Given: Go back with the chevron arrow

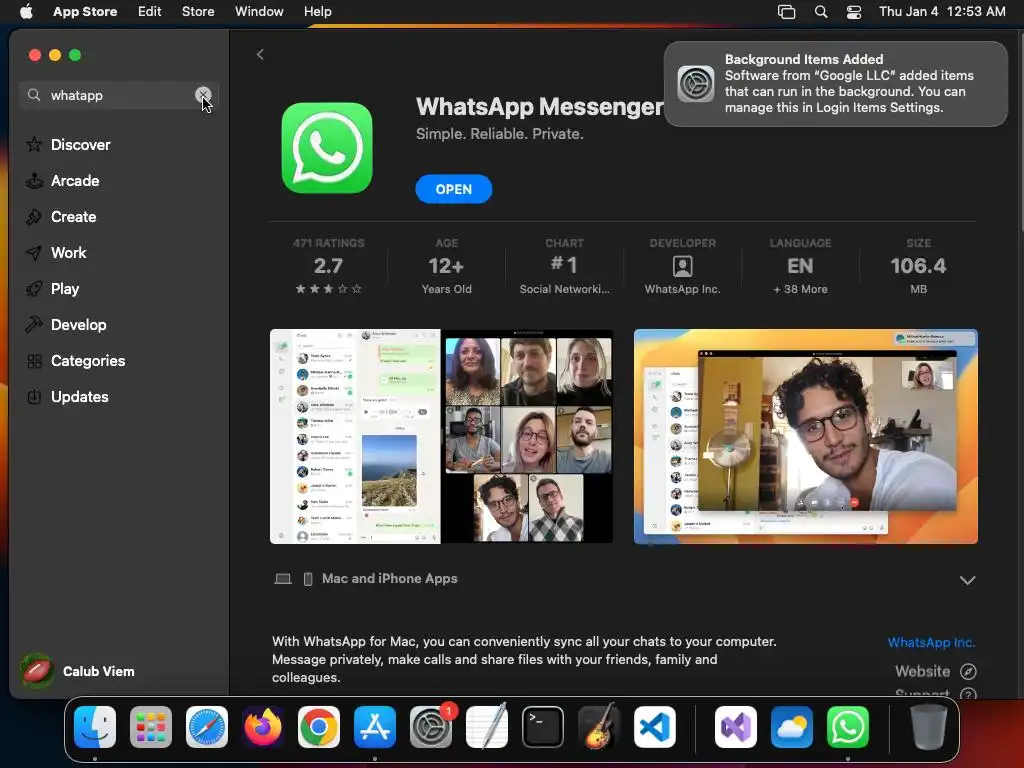Looking at the screenshot, I should [x=260, y=54].
